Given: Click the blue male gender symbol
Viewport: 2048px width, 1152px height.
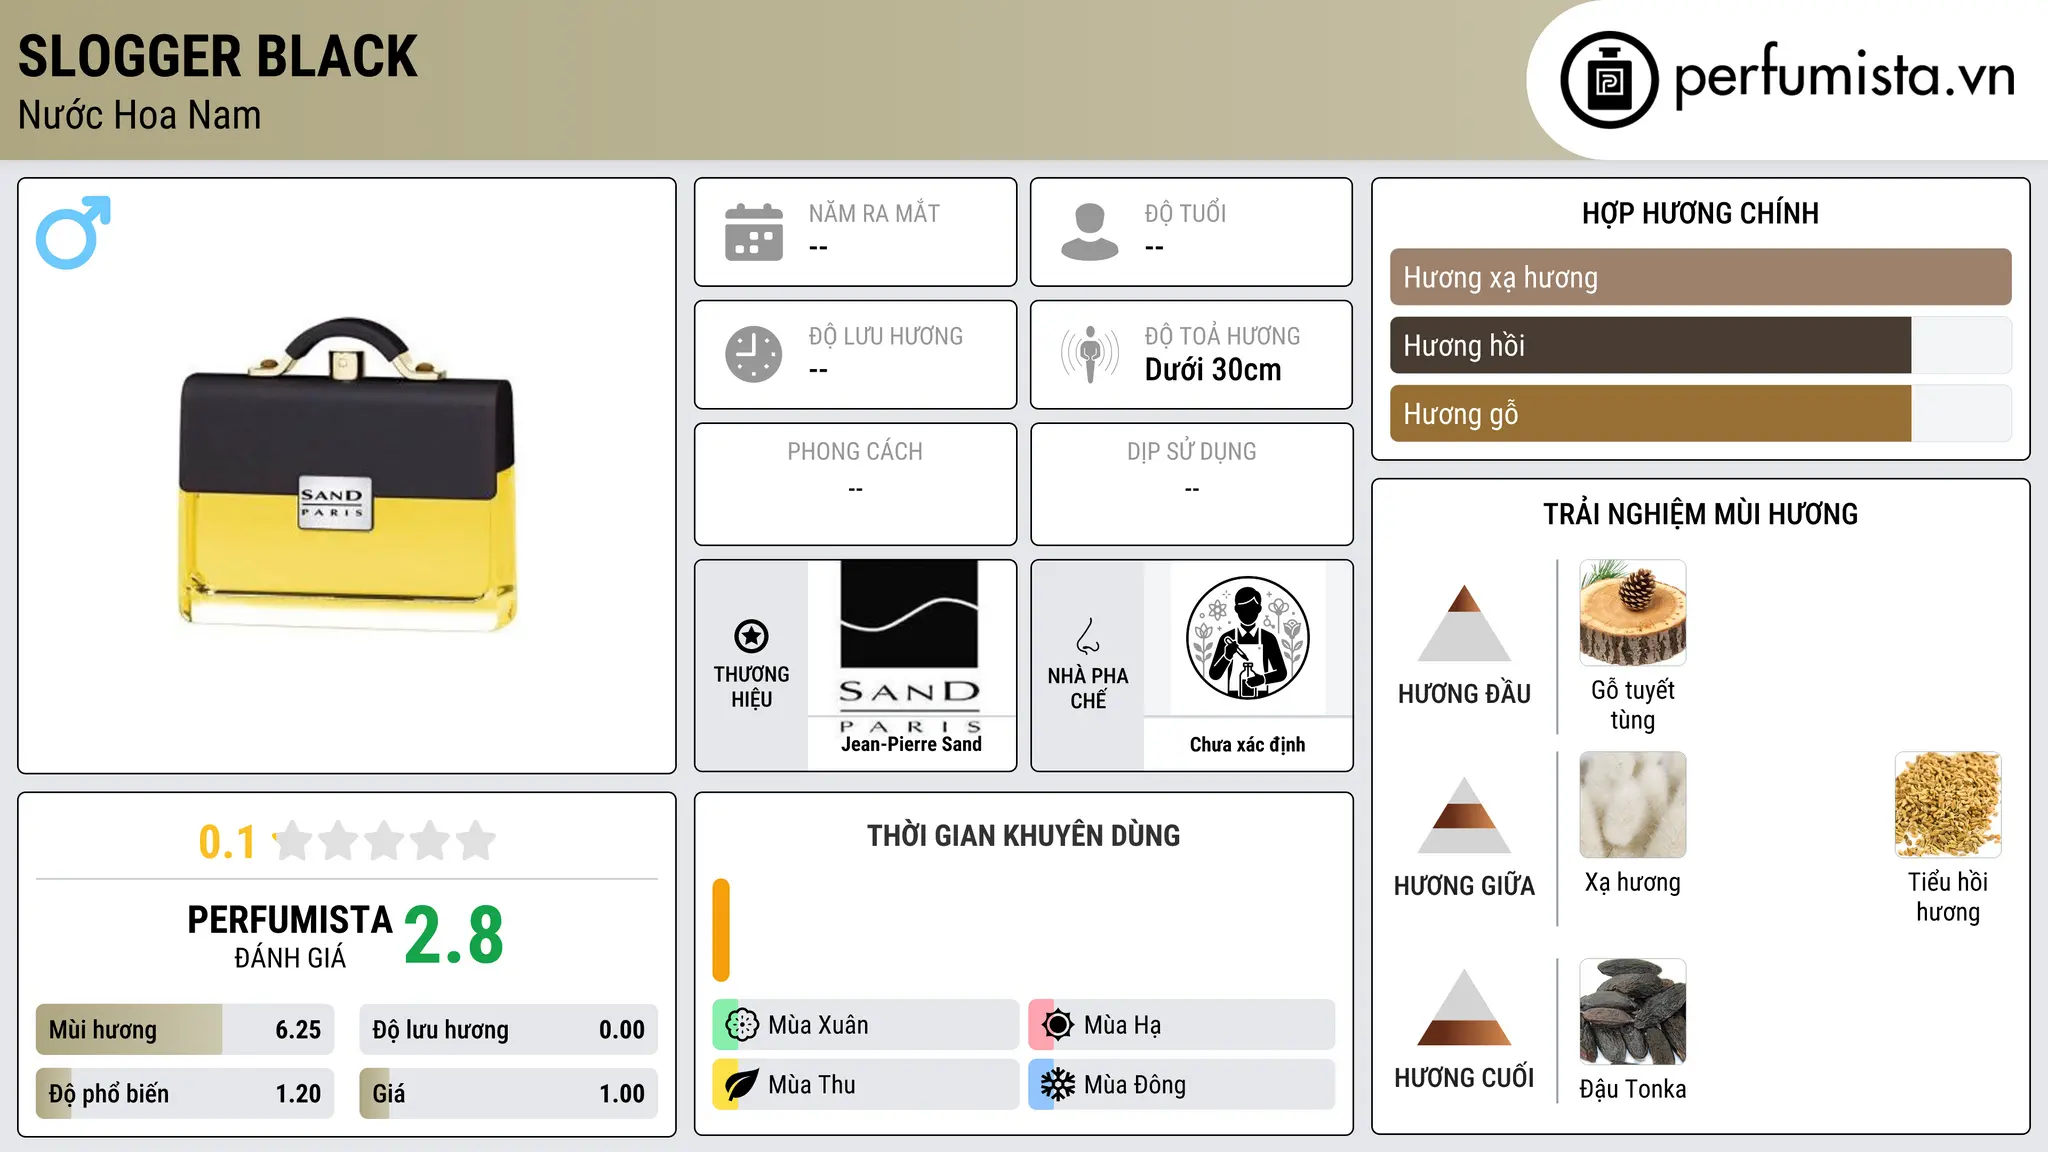Looking at the screenshot, I should (x=73, y=232).
